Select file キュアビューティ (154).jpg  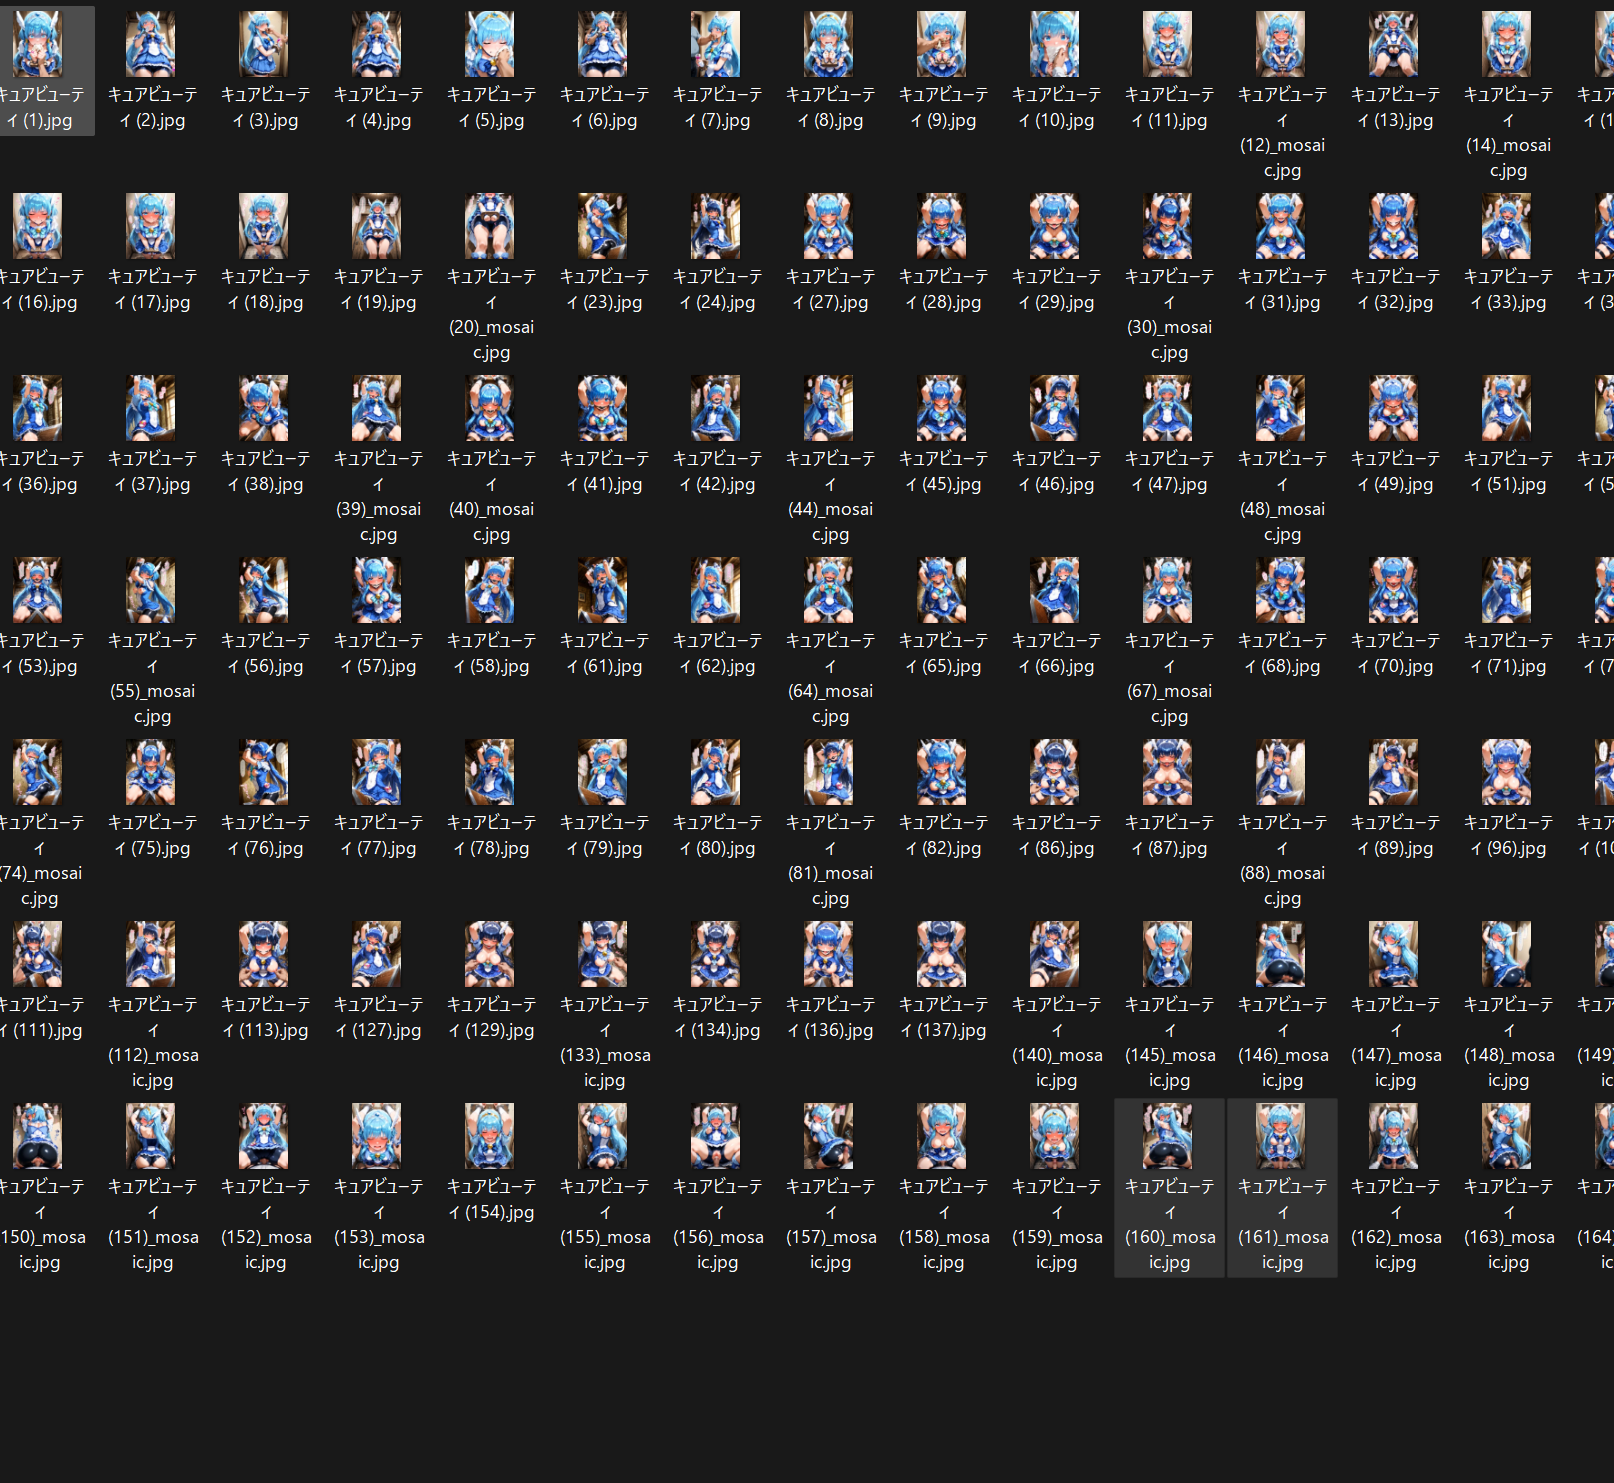pyautogui.click(x=490, y=1162)
